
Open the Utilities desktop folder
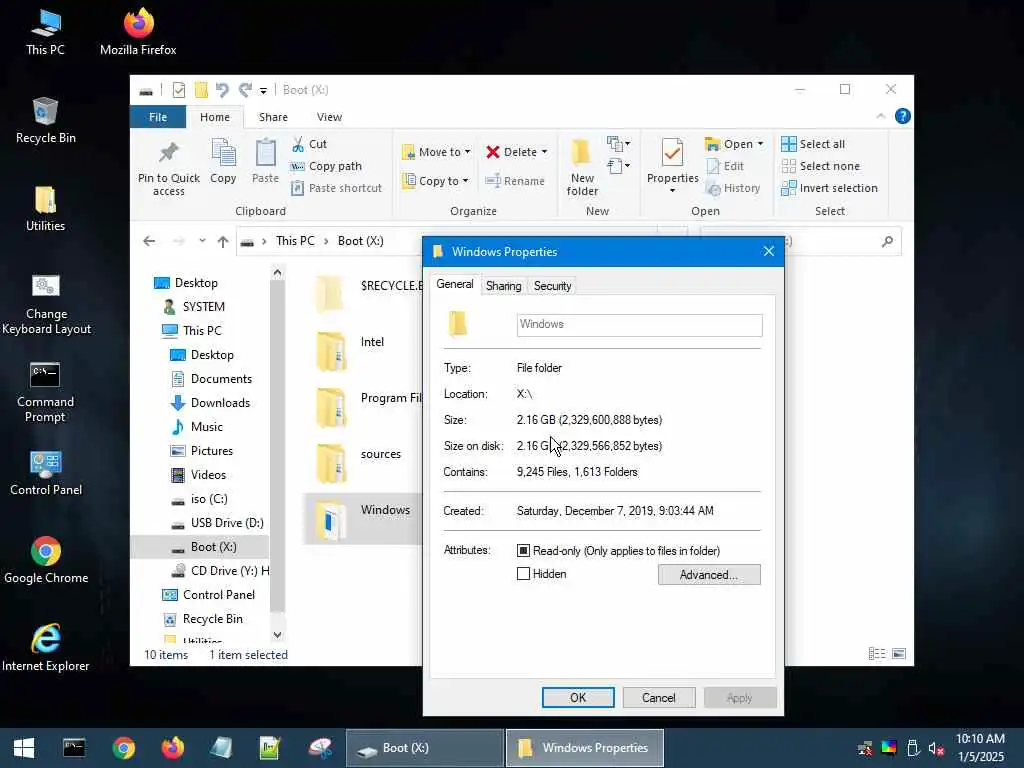click(x=45, y=209)
